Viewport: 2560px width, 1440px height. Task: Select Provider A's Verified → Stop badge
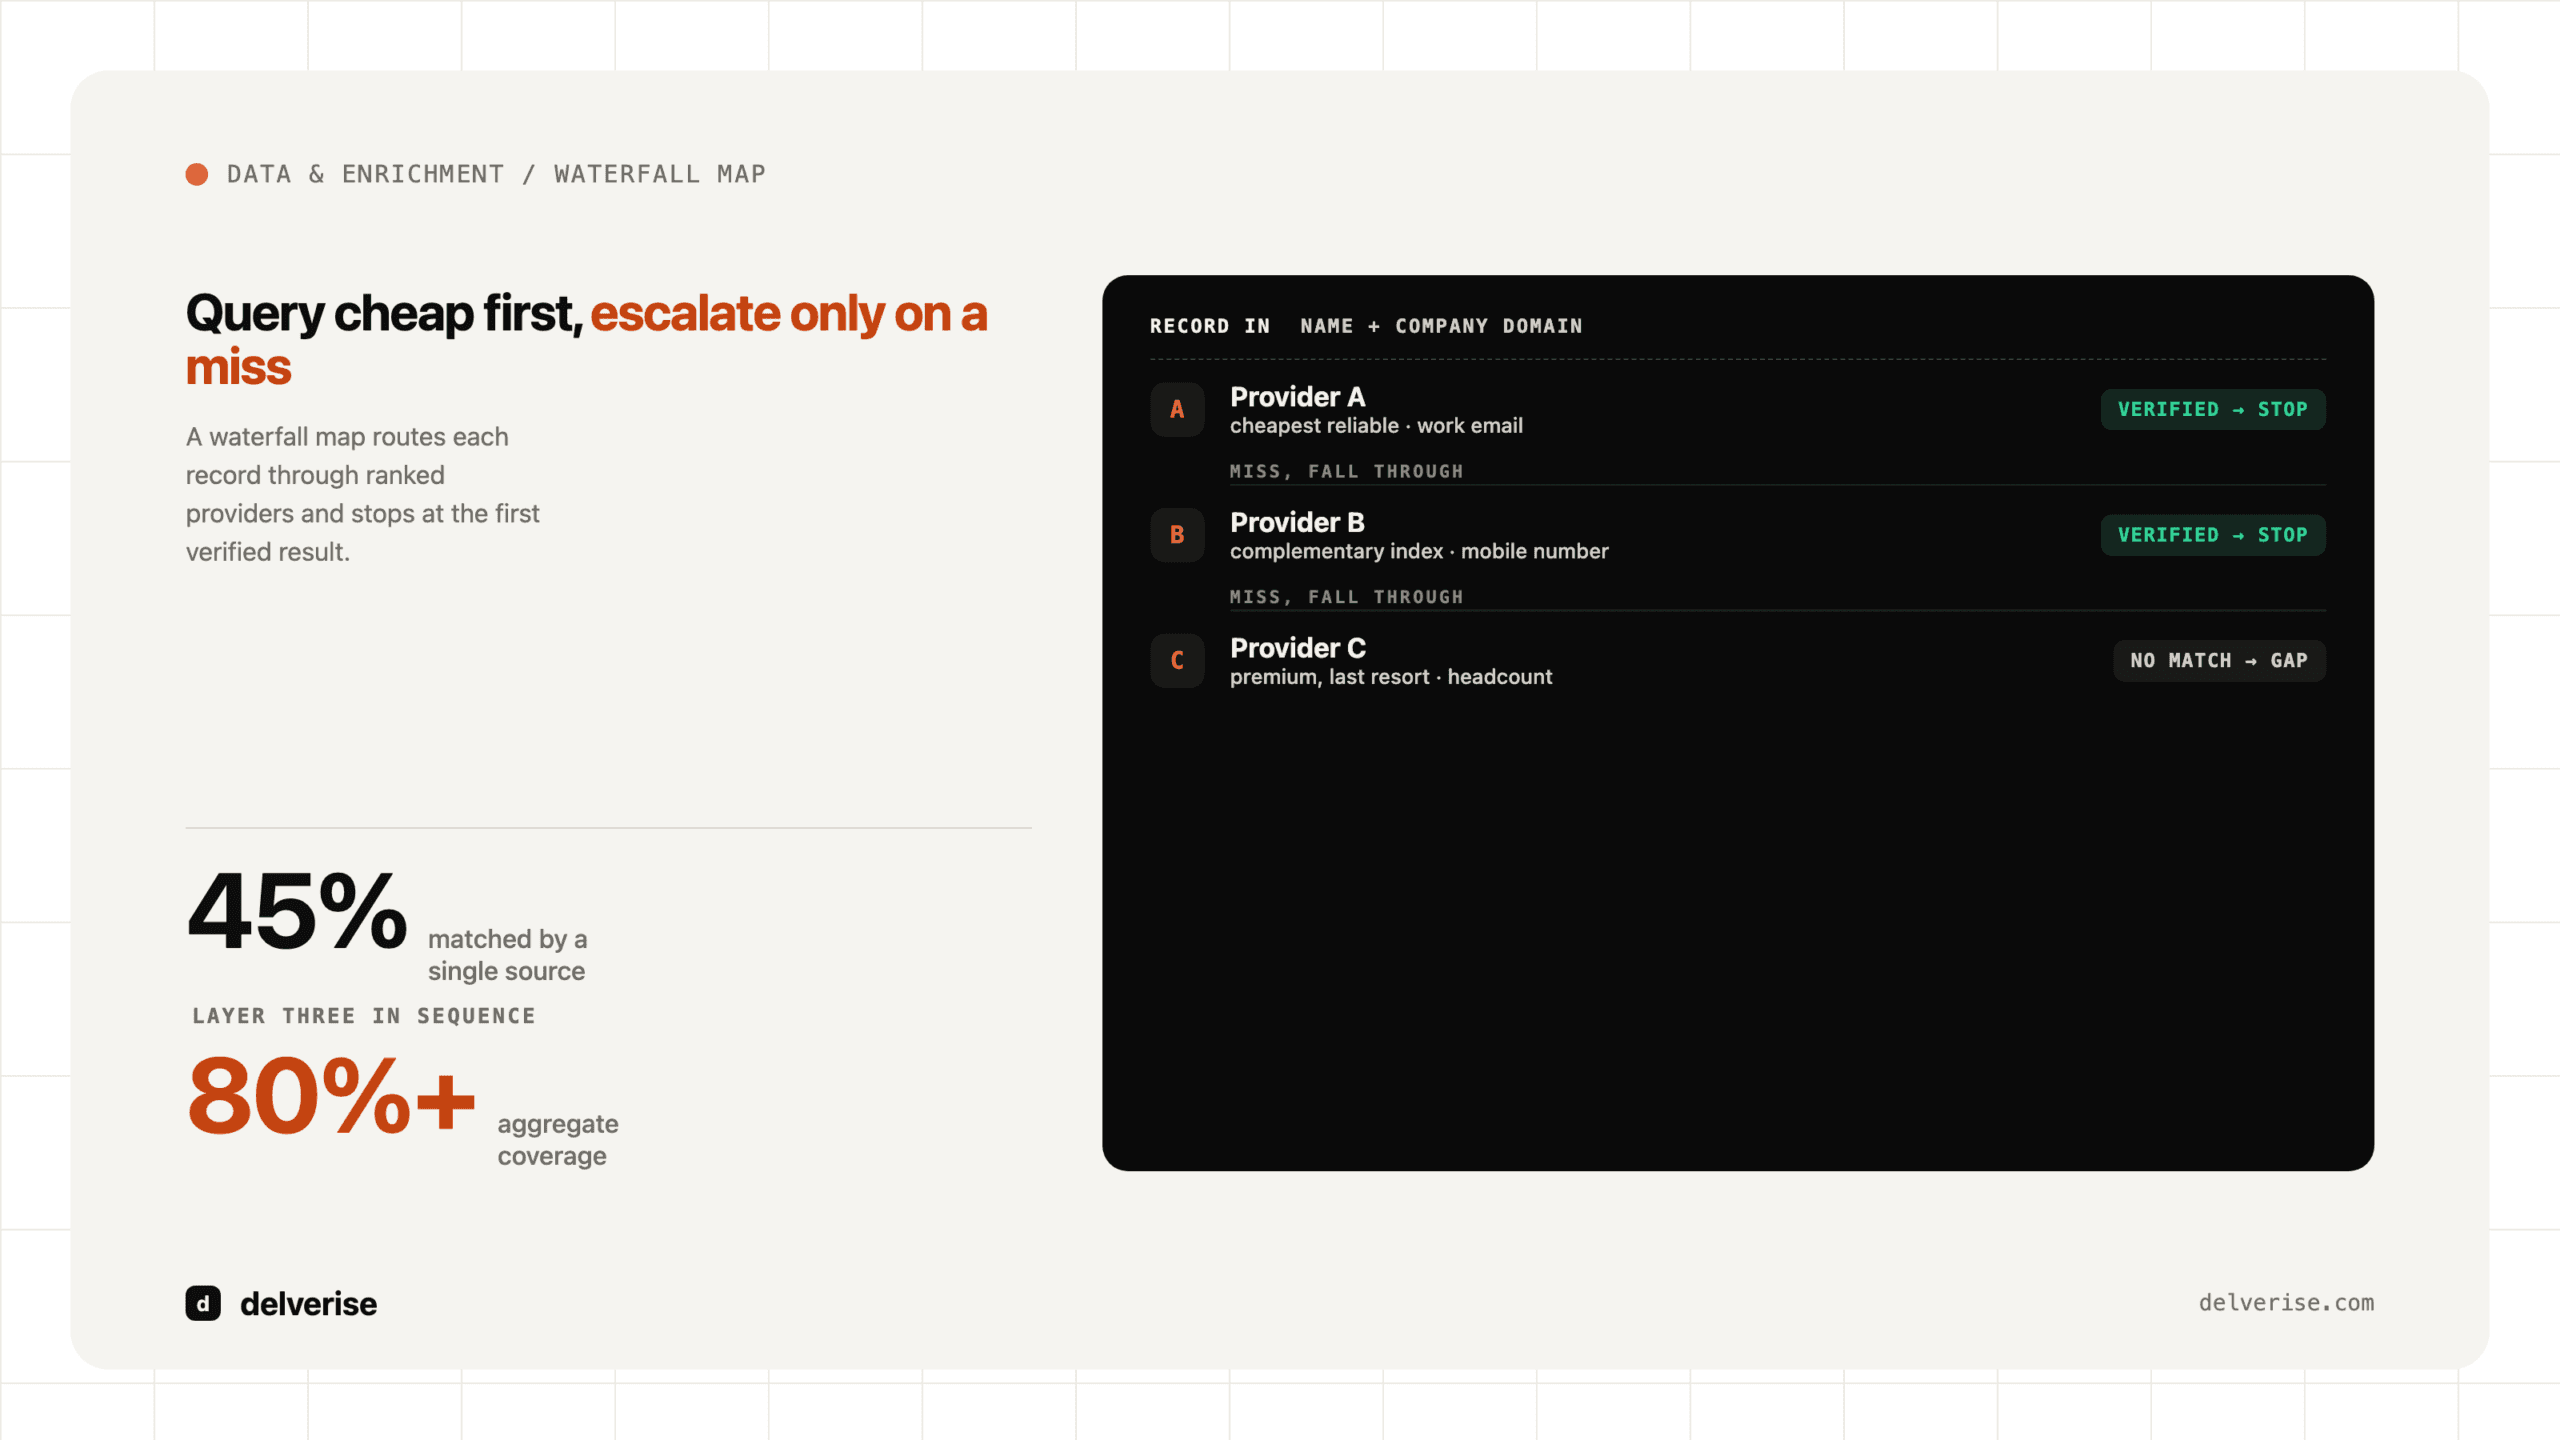tap(2213, 409)
